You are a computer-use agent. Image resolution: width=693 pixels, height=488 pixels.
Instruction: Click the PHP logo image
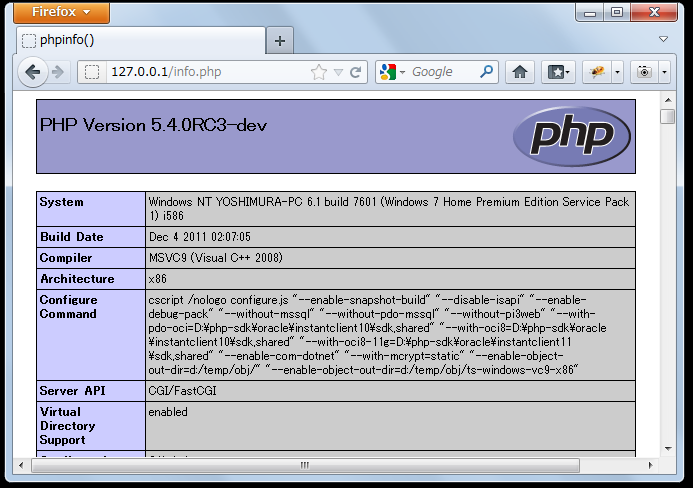pyautogui.click(x=572, y=136)
